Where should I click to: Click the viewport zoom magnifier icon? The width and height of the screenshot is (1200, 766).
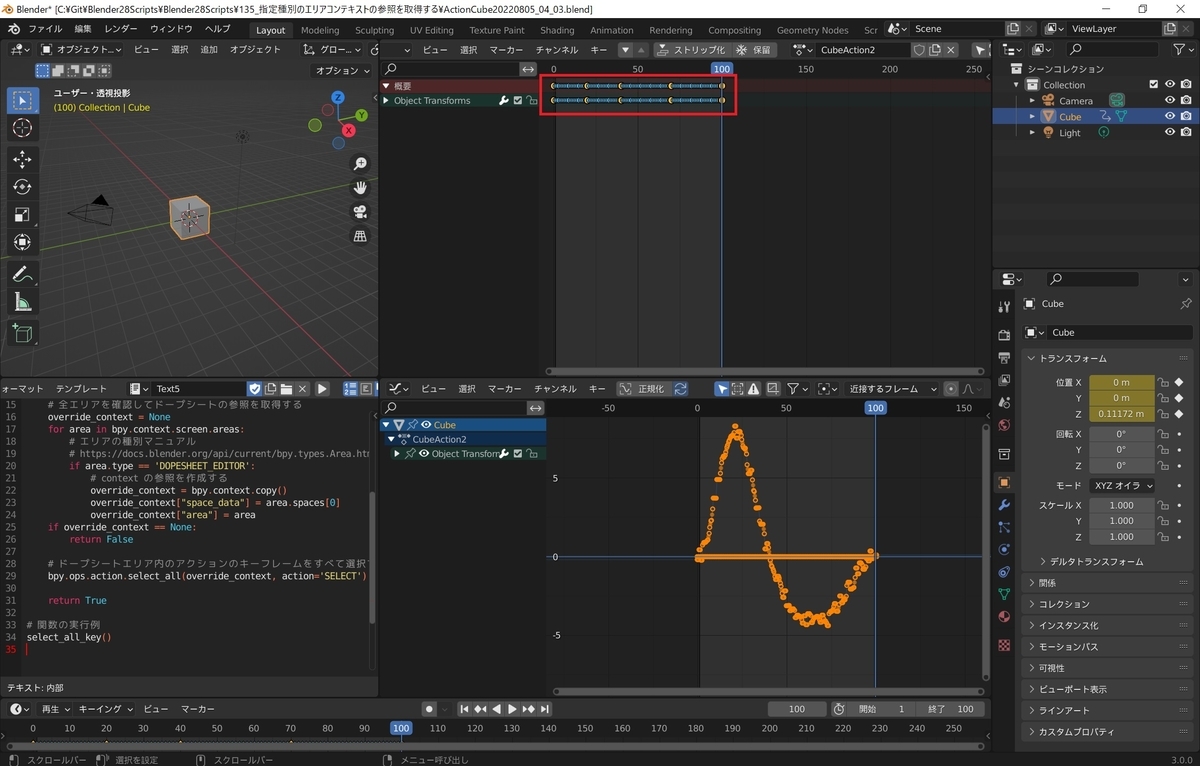pyautogui.click(x=360, y=164)
